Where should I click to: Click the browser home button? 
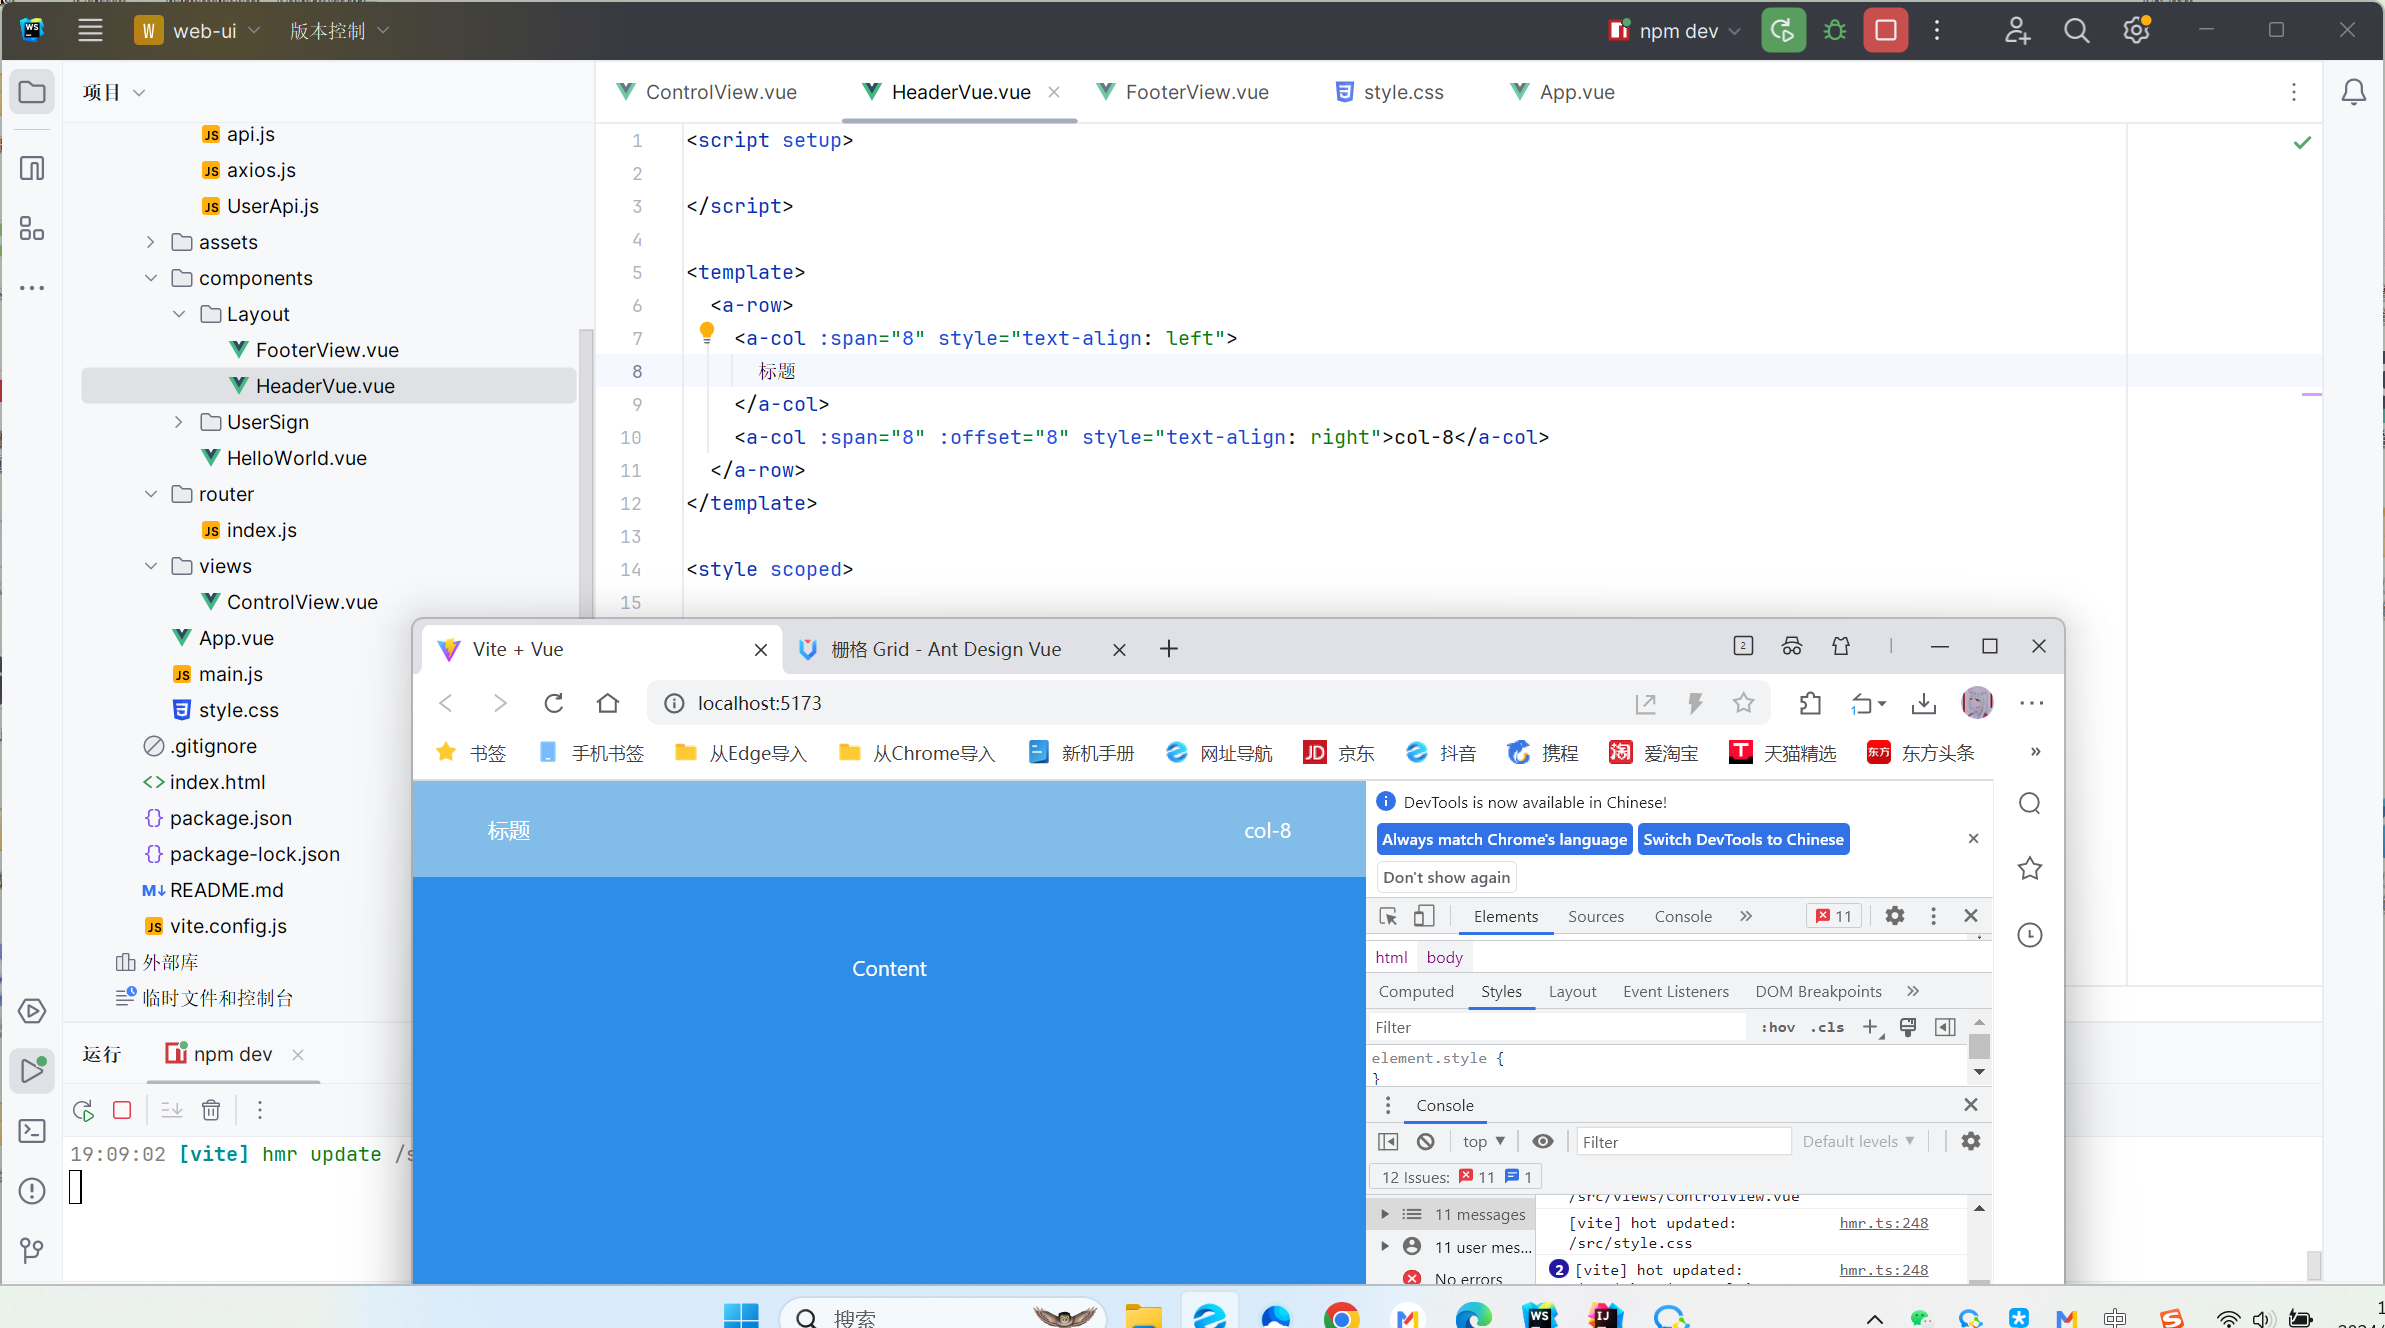608,703
